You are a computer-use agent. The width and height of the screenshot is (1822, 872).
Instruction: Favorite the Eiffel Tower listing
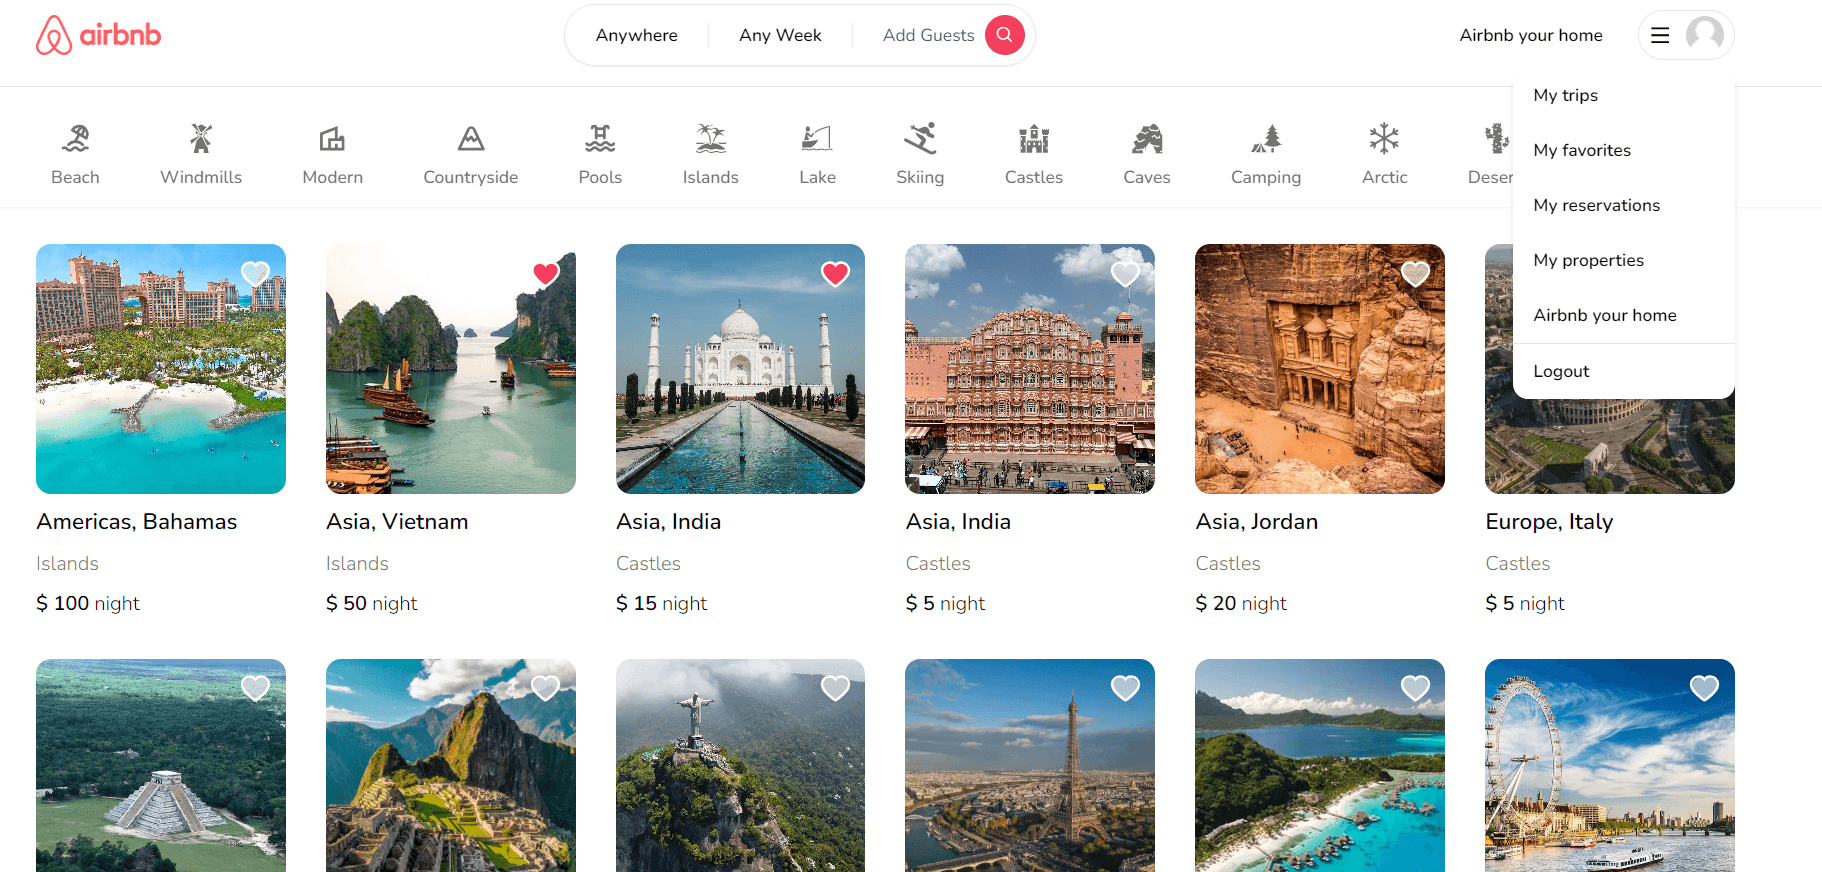tap(1125, 688)
